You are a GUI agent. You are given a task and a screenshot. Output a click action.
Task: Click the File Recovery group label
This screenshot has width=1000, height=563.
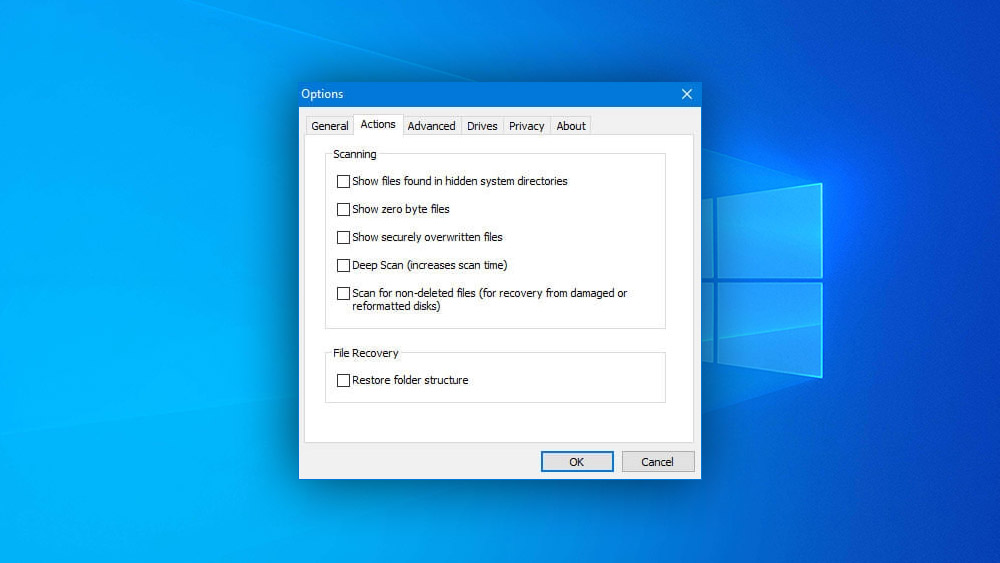[365, 353]
